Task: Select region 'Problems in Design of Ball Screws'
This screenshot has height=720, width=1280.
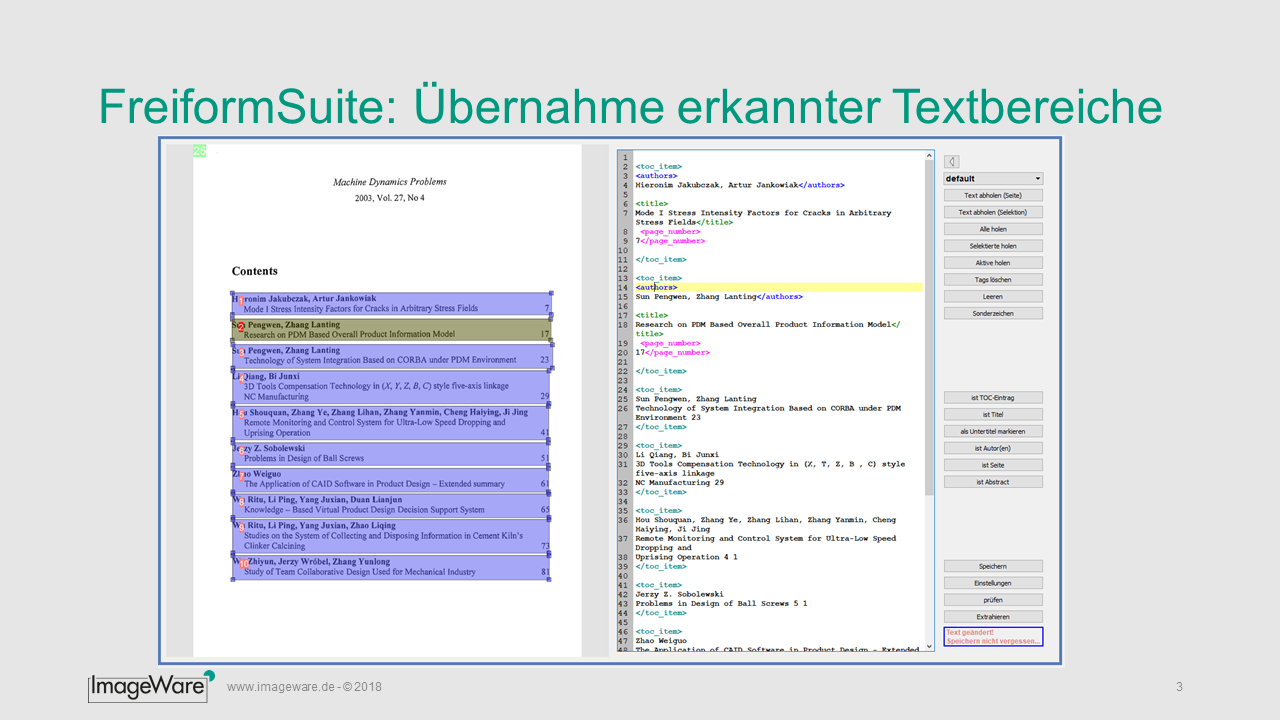Action: click(391, 454)
